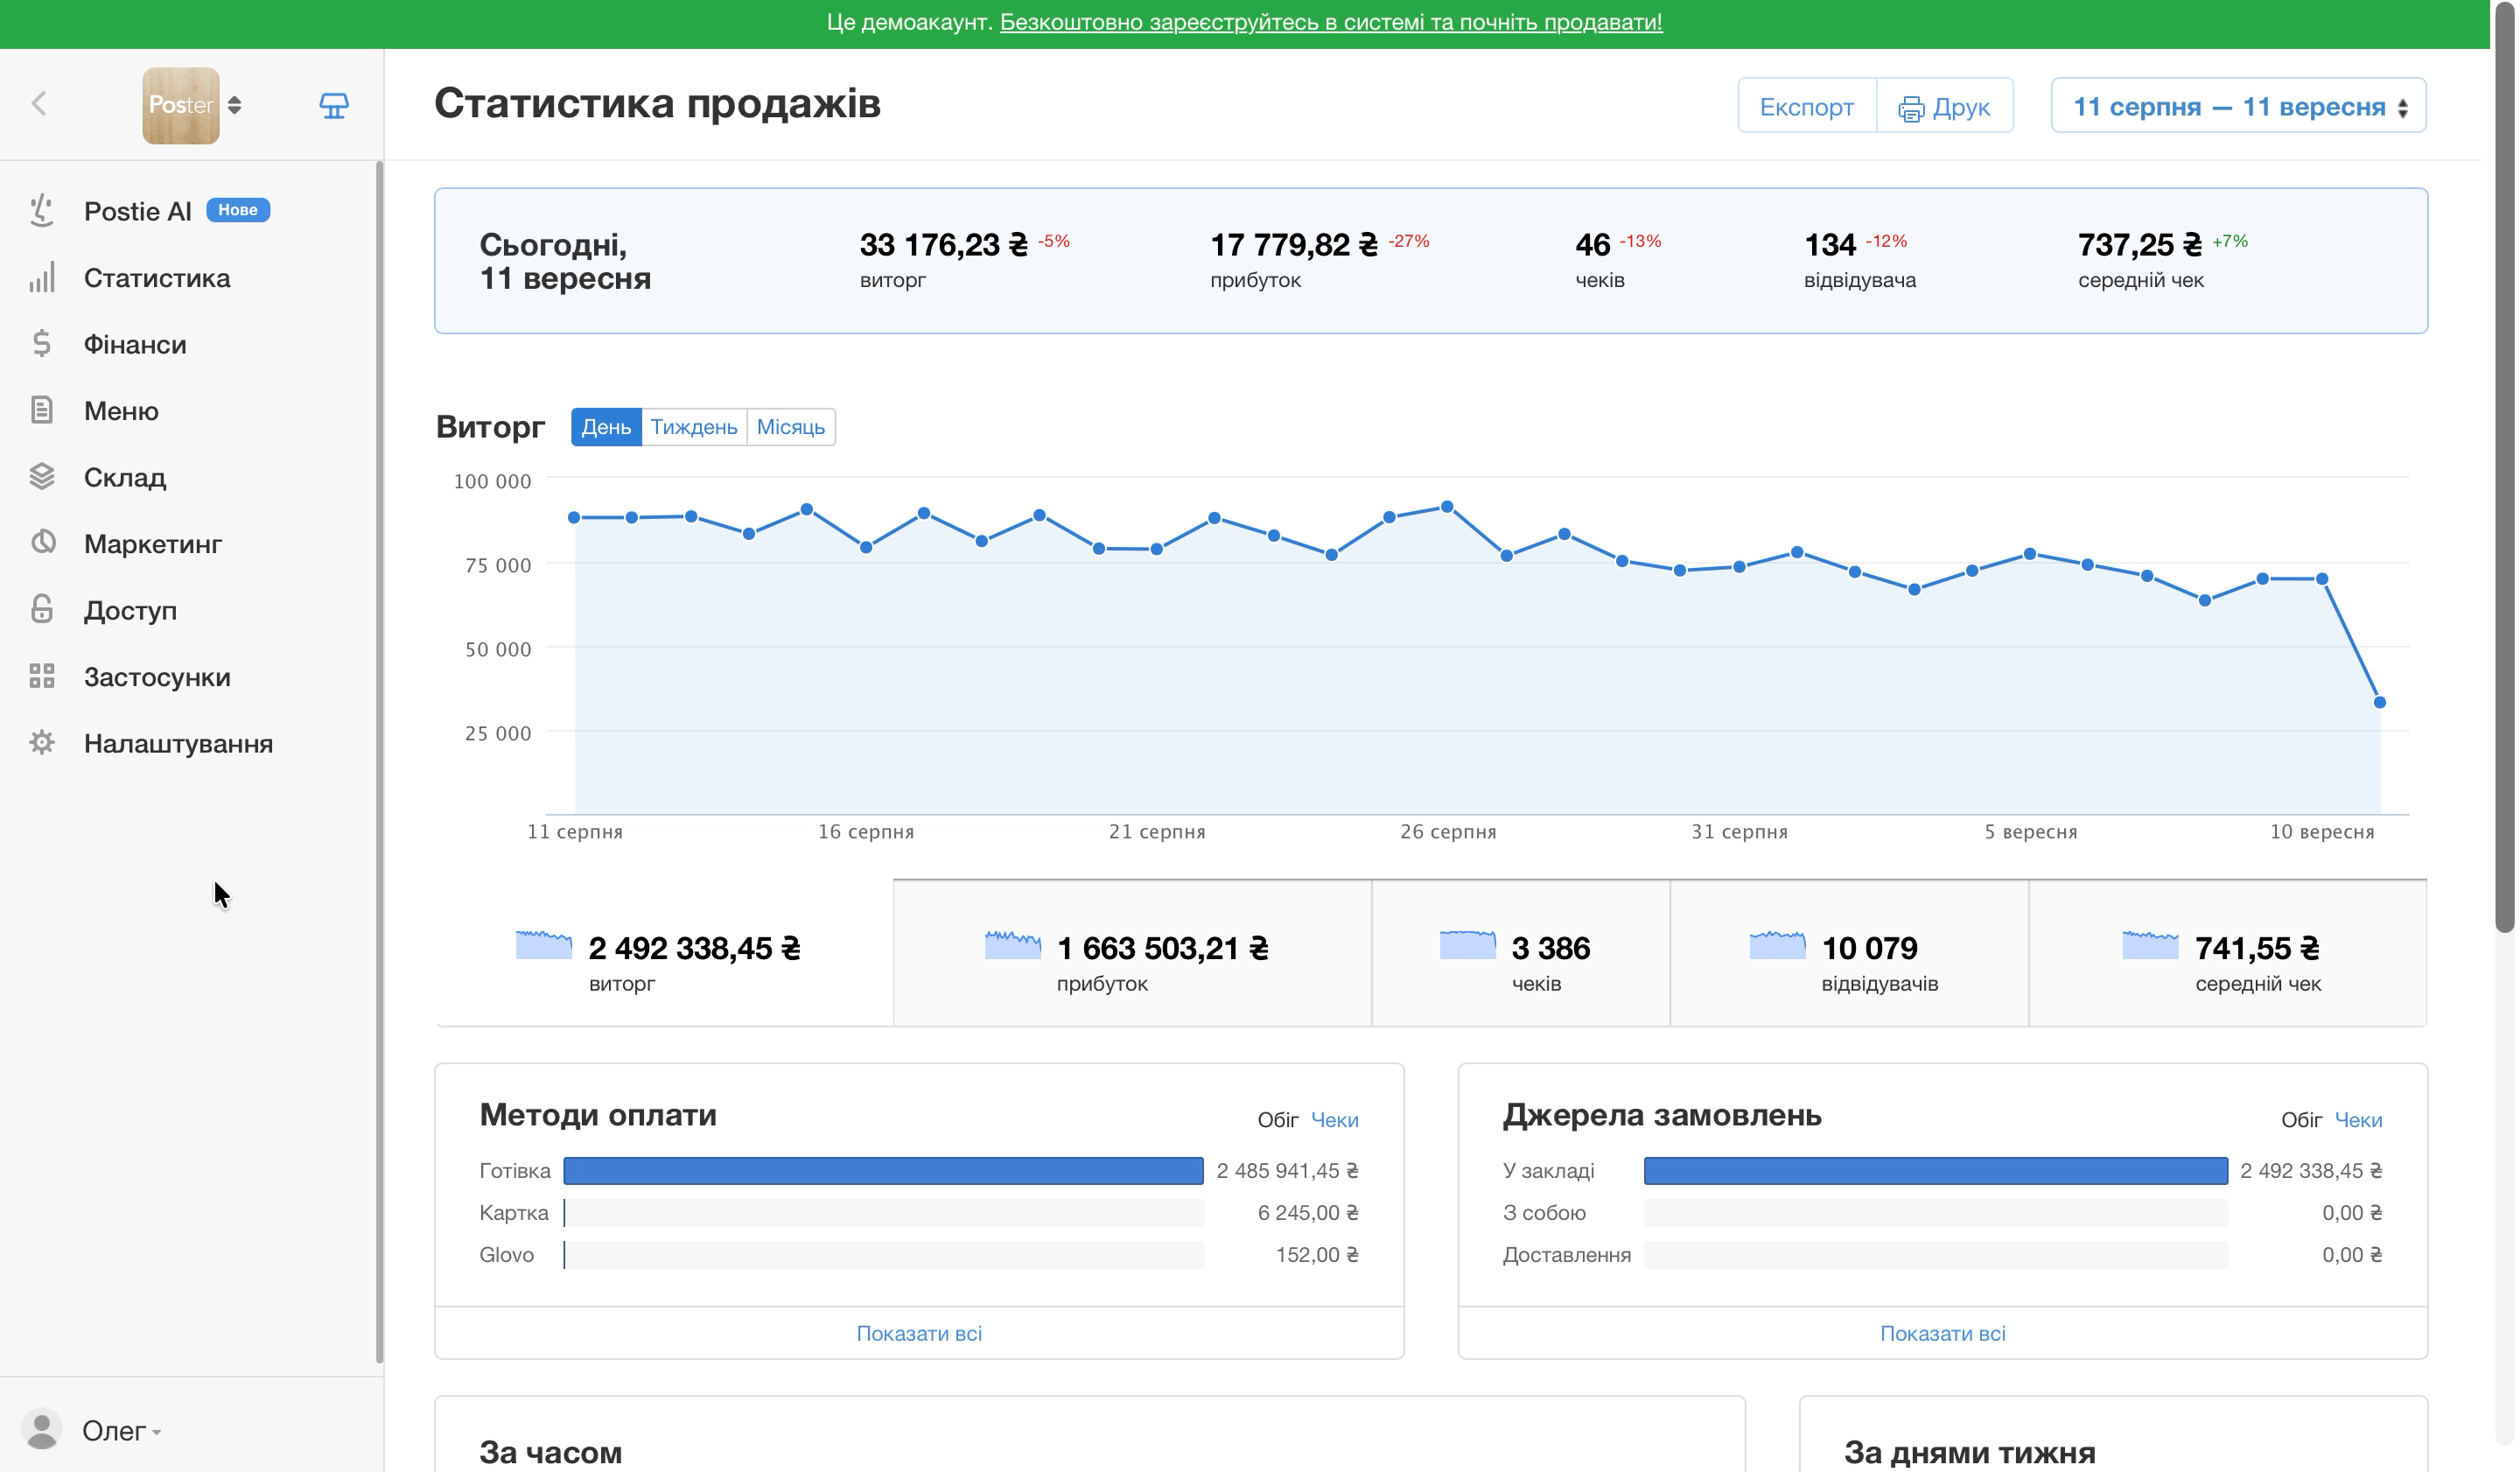
Task: Click the peak chart point near 26 серпня
Action: [x=1447, y=507]
